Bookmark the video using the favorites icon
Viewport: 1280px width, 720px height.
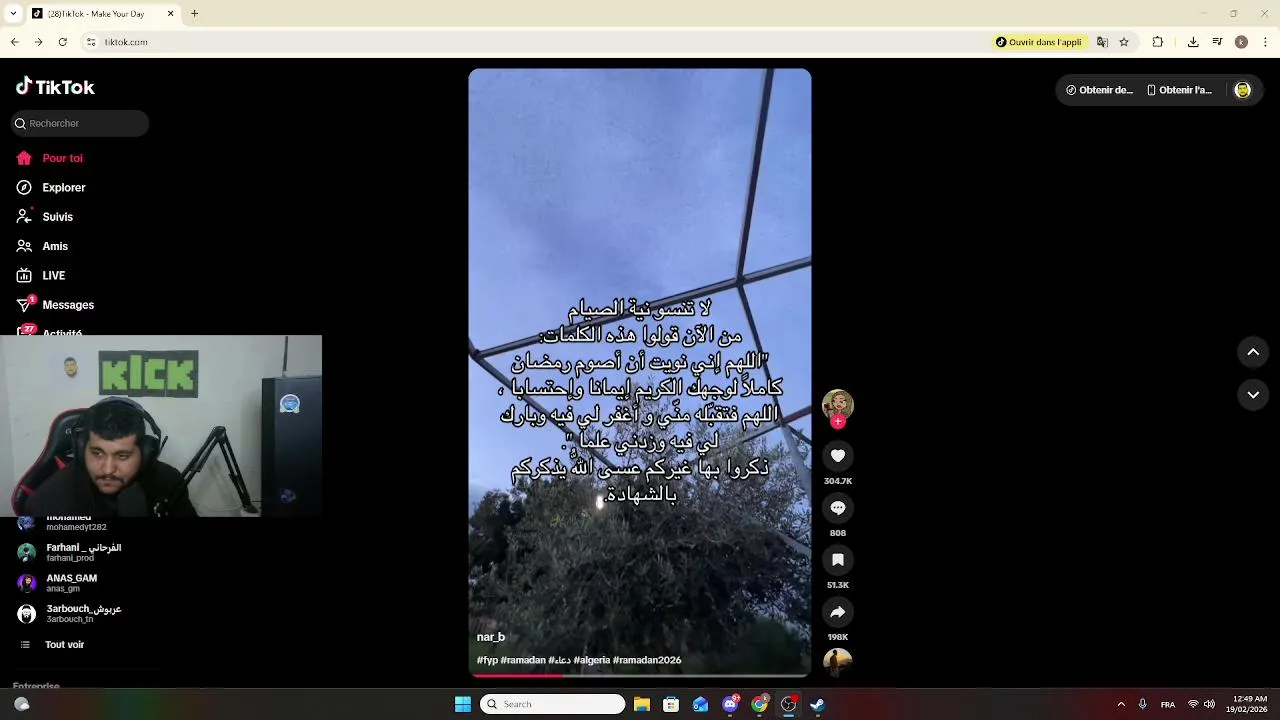click(x=838, y=560)
